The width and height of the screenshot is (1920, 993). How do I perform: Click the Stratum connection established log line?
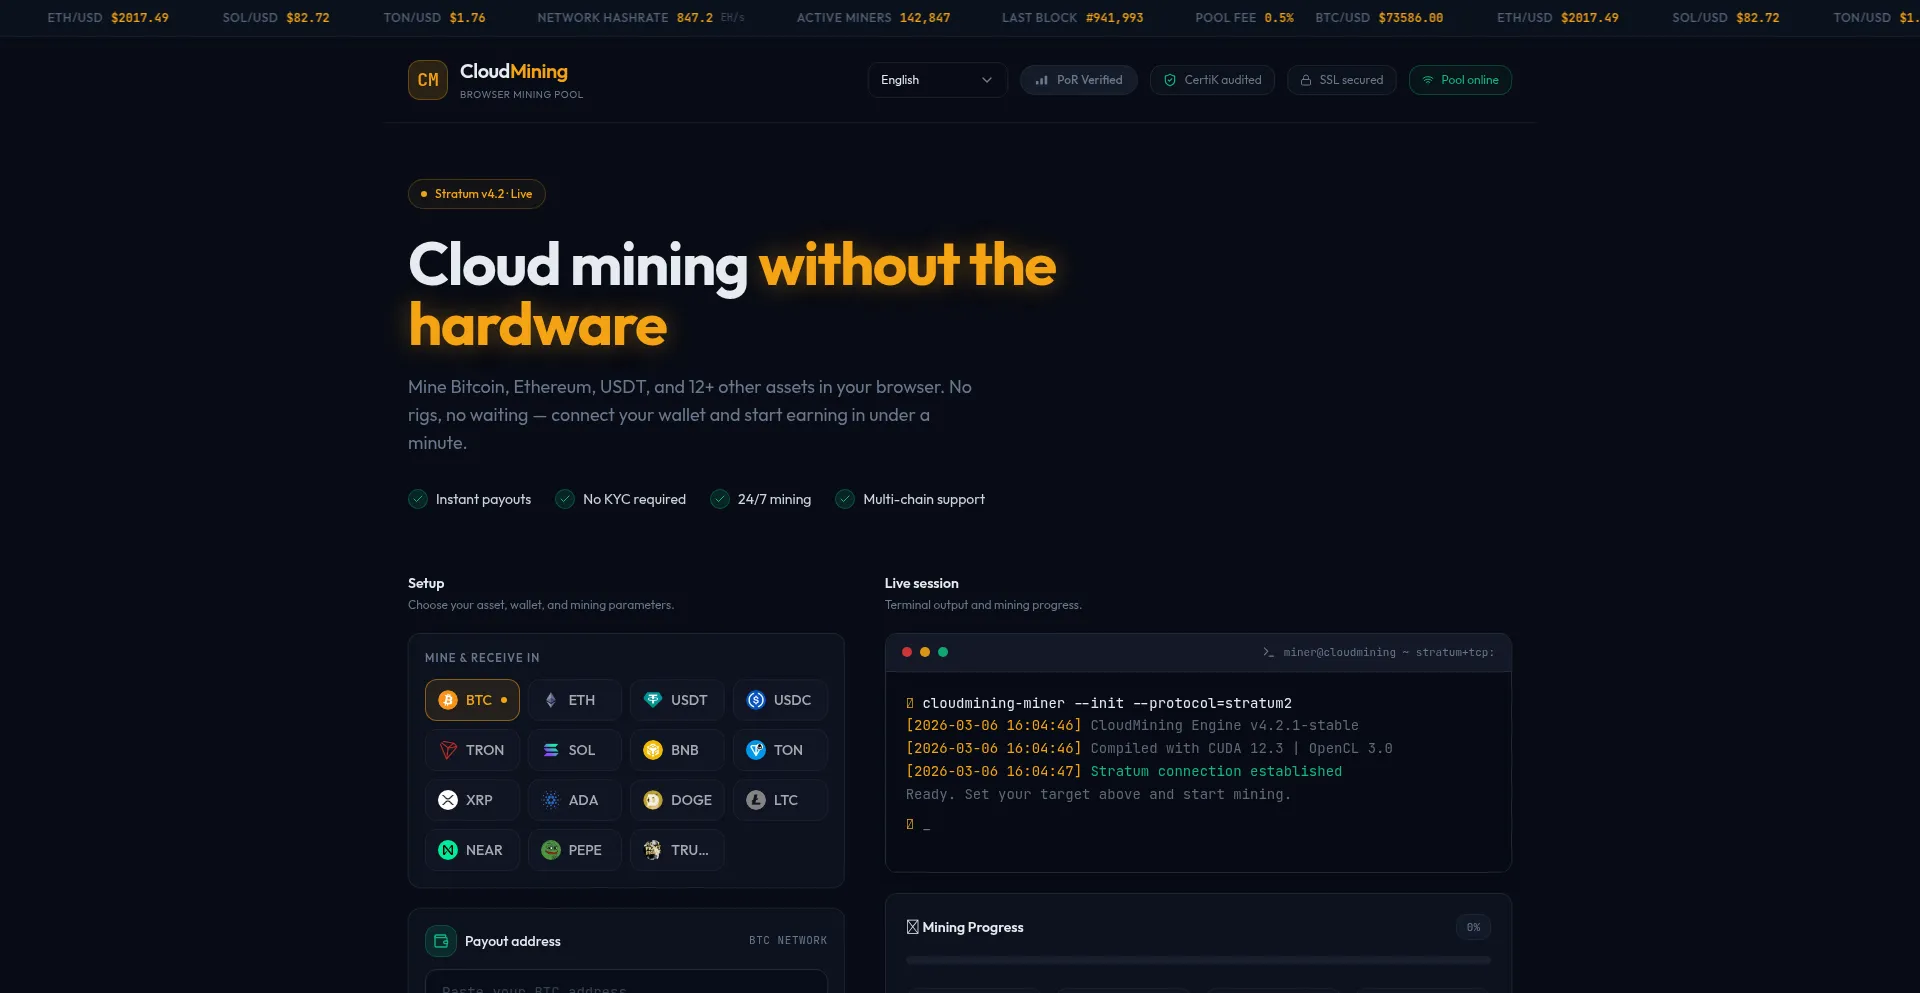(x=1124, y=771)
